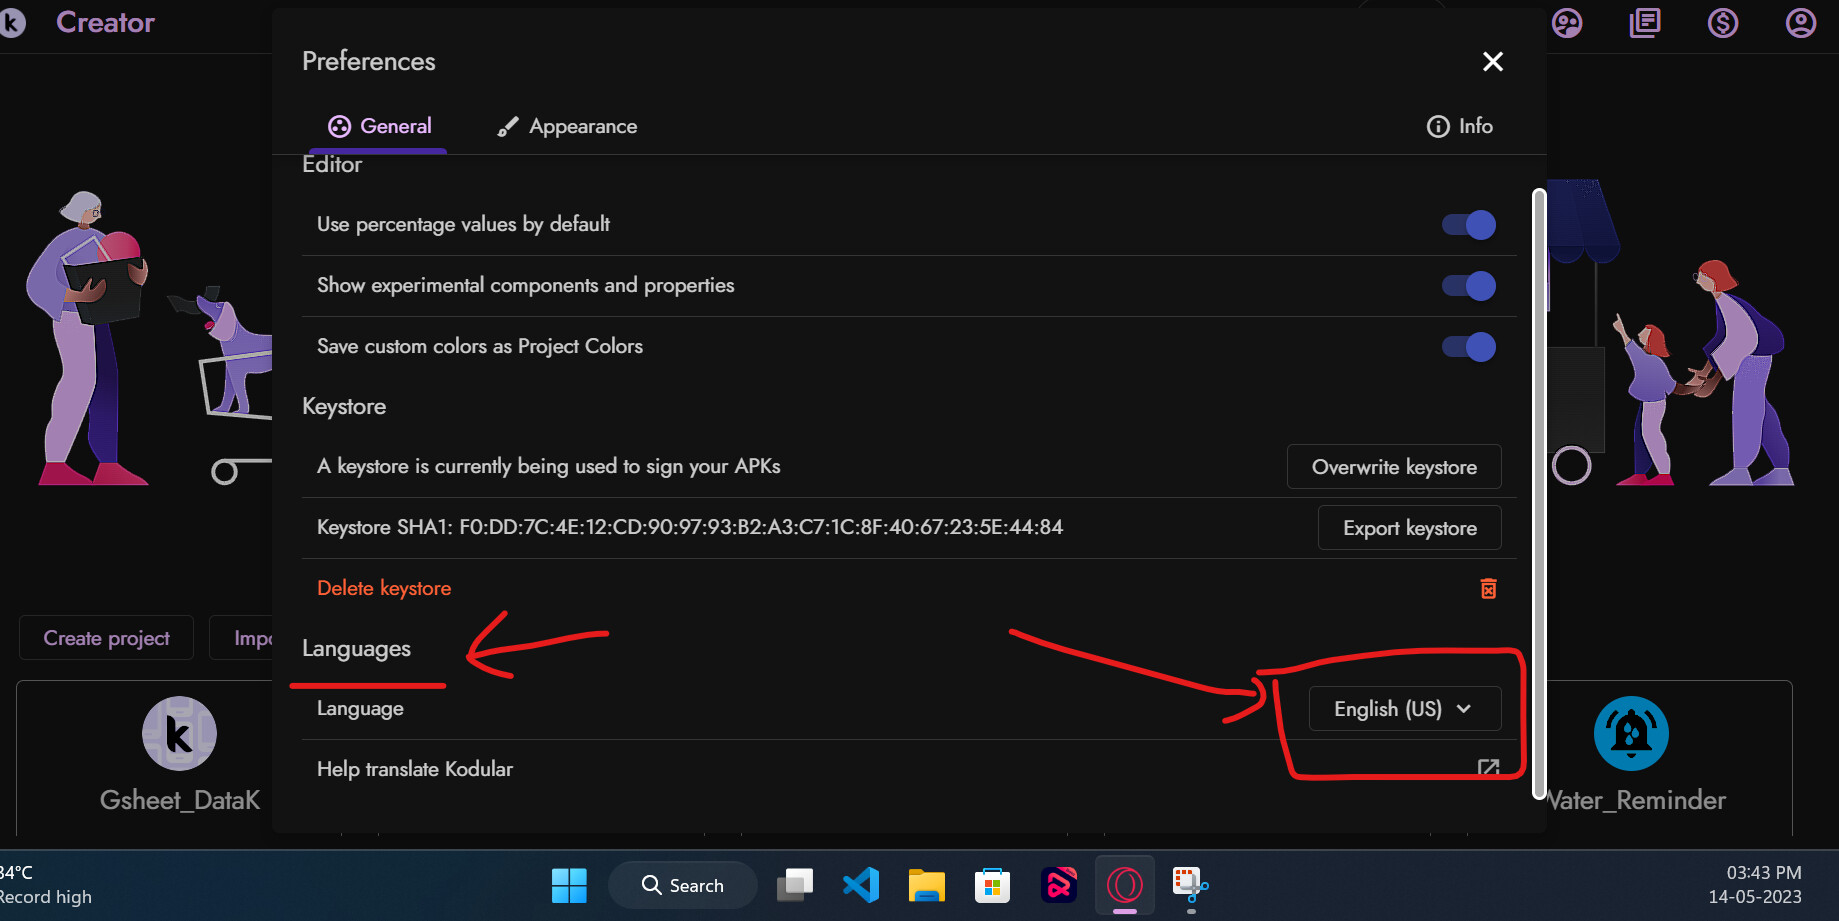Toggle Use percentage values by default

pos(1468,225)
